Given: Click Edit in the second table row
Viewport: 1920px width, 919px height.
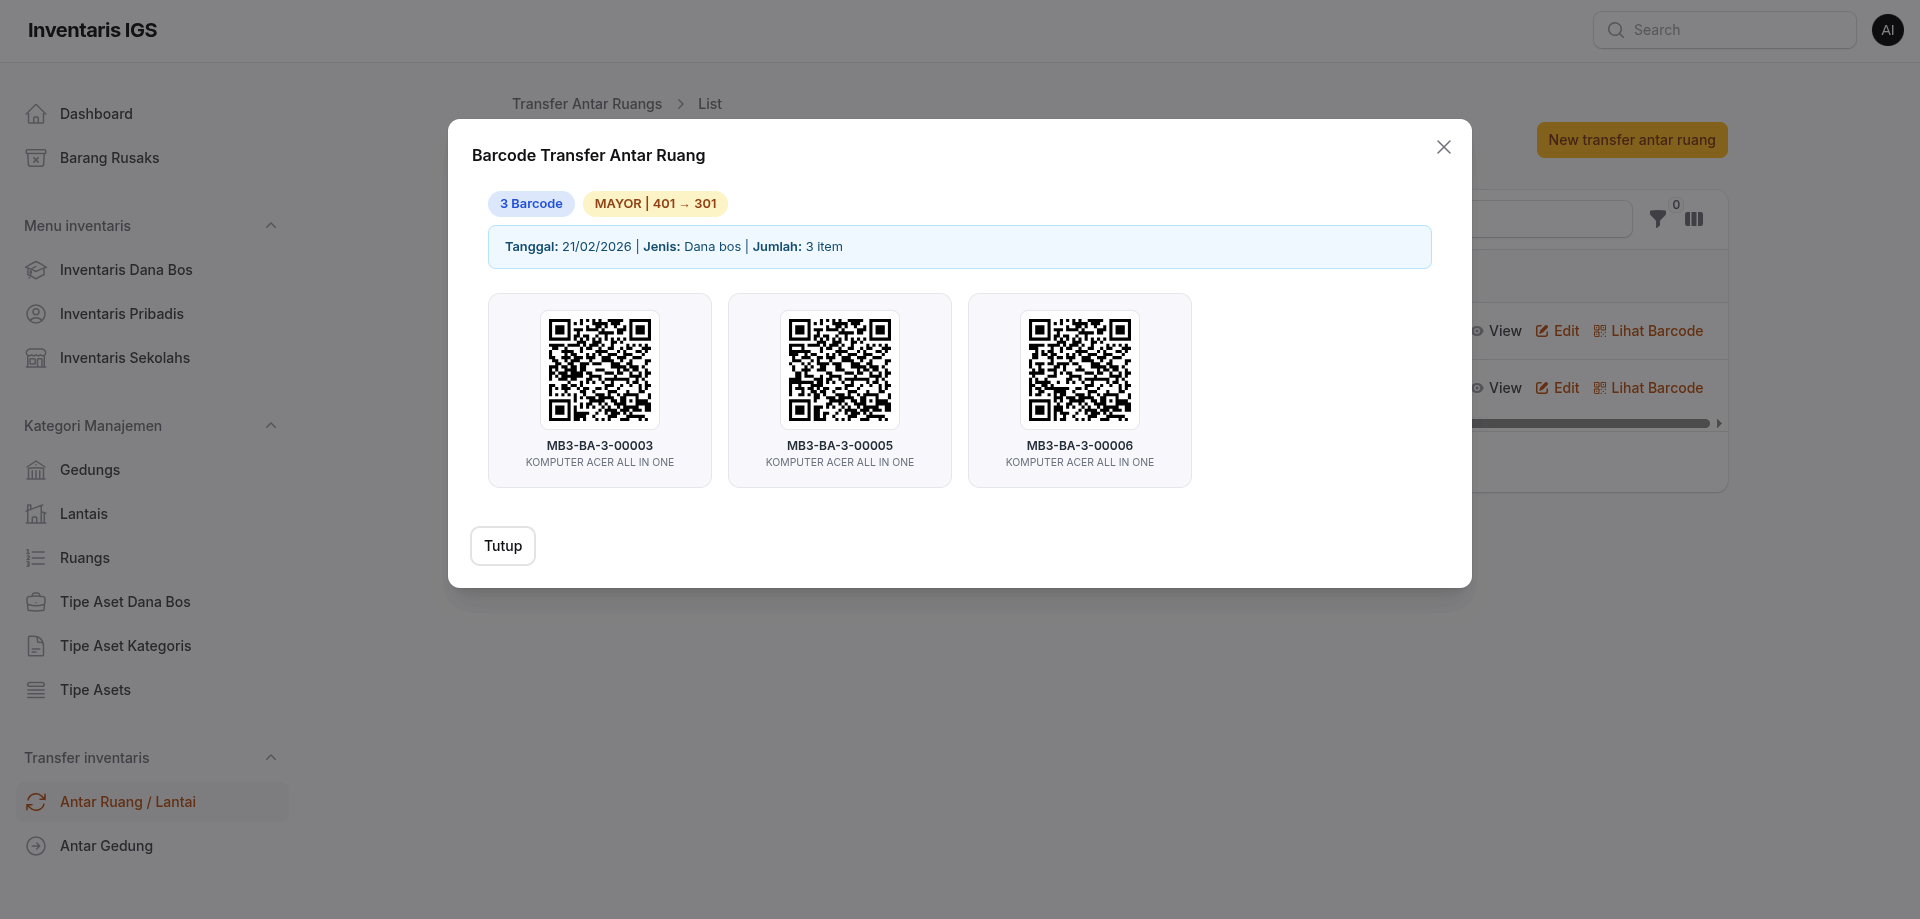Looking at the screenshot, I should pos(1558,388).
